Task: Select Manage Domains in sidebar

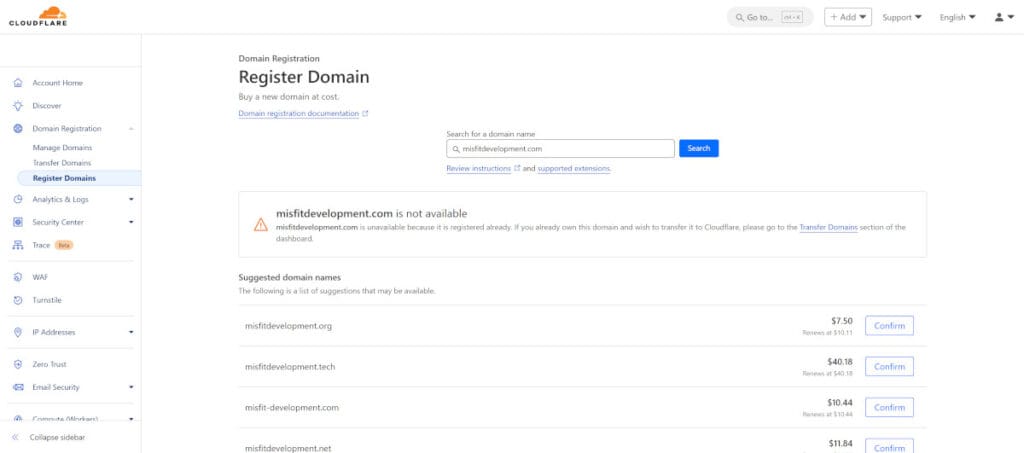Action: [62, 148]
